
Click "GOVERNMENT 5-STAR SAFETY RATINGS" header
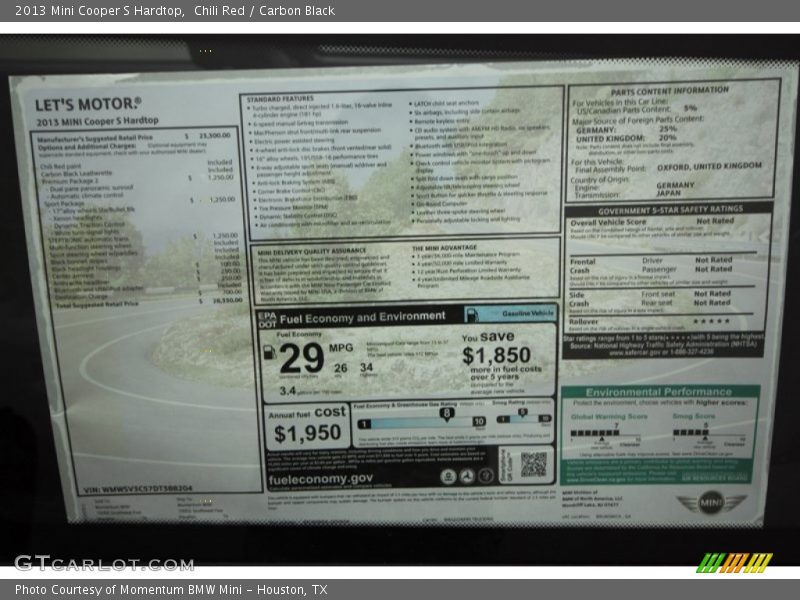(670, 210)
